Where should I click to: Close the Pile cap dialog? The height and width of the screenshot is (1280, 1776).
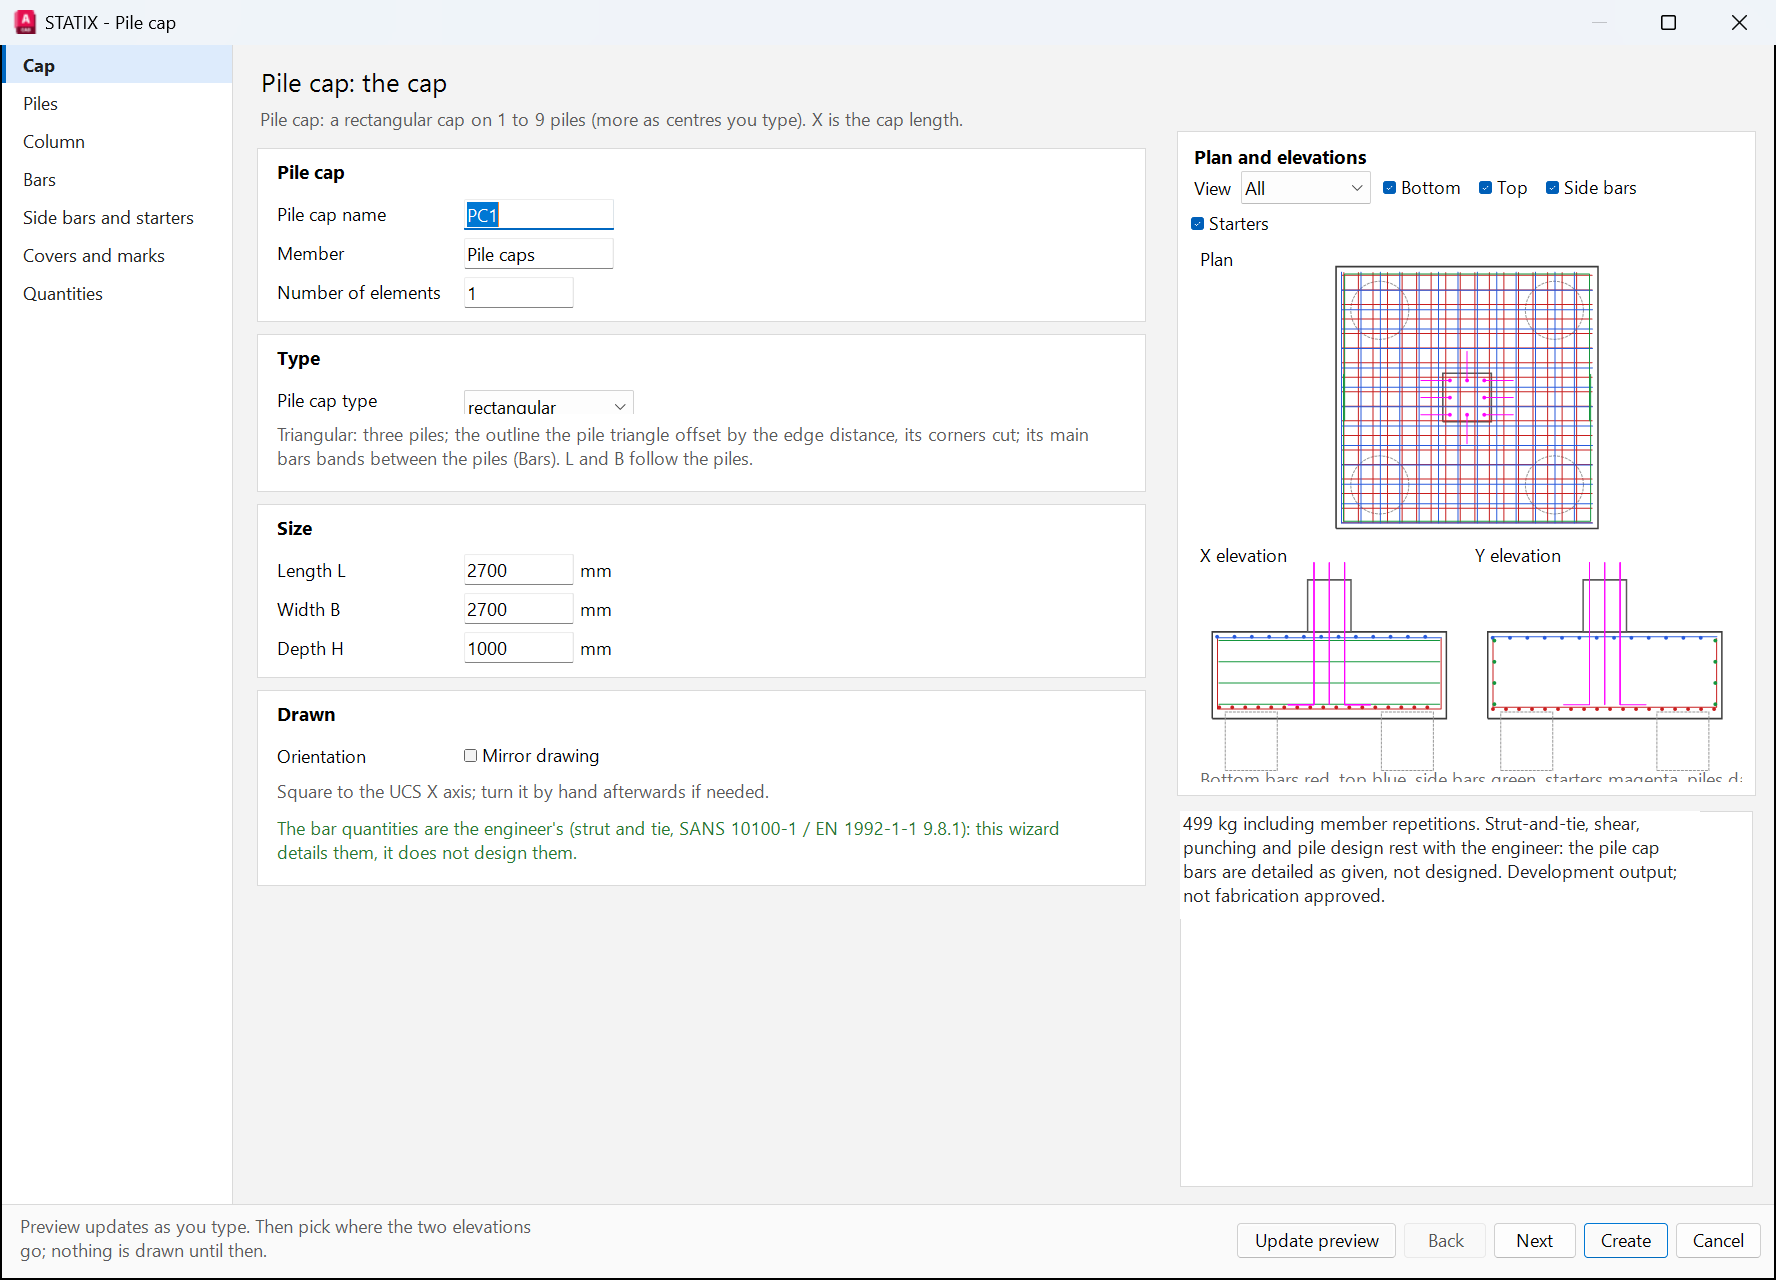pyautogui.click(x=1739, y=22)
